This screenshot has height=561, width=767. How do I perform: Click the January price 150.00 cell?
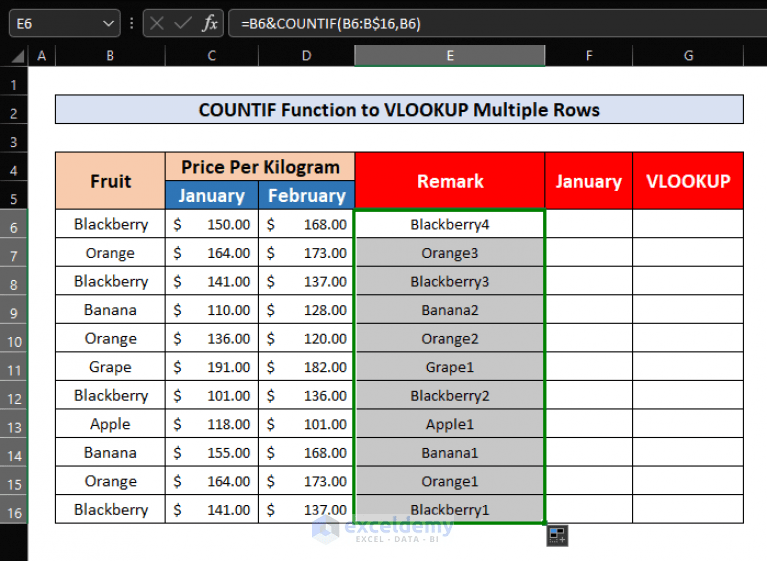[211, 224]
